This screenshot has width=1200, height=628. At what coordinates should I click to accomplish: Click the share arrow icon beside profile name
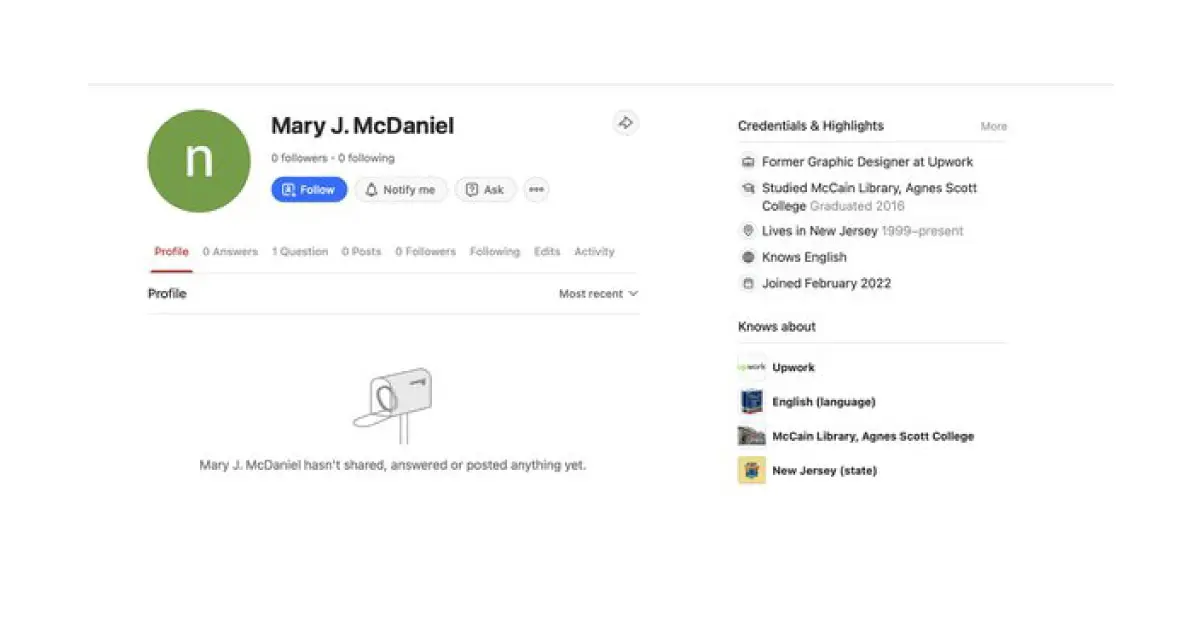point(625,123)
